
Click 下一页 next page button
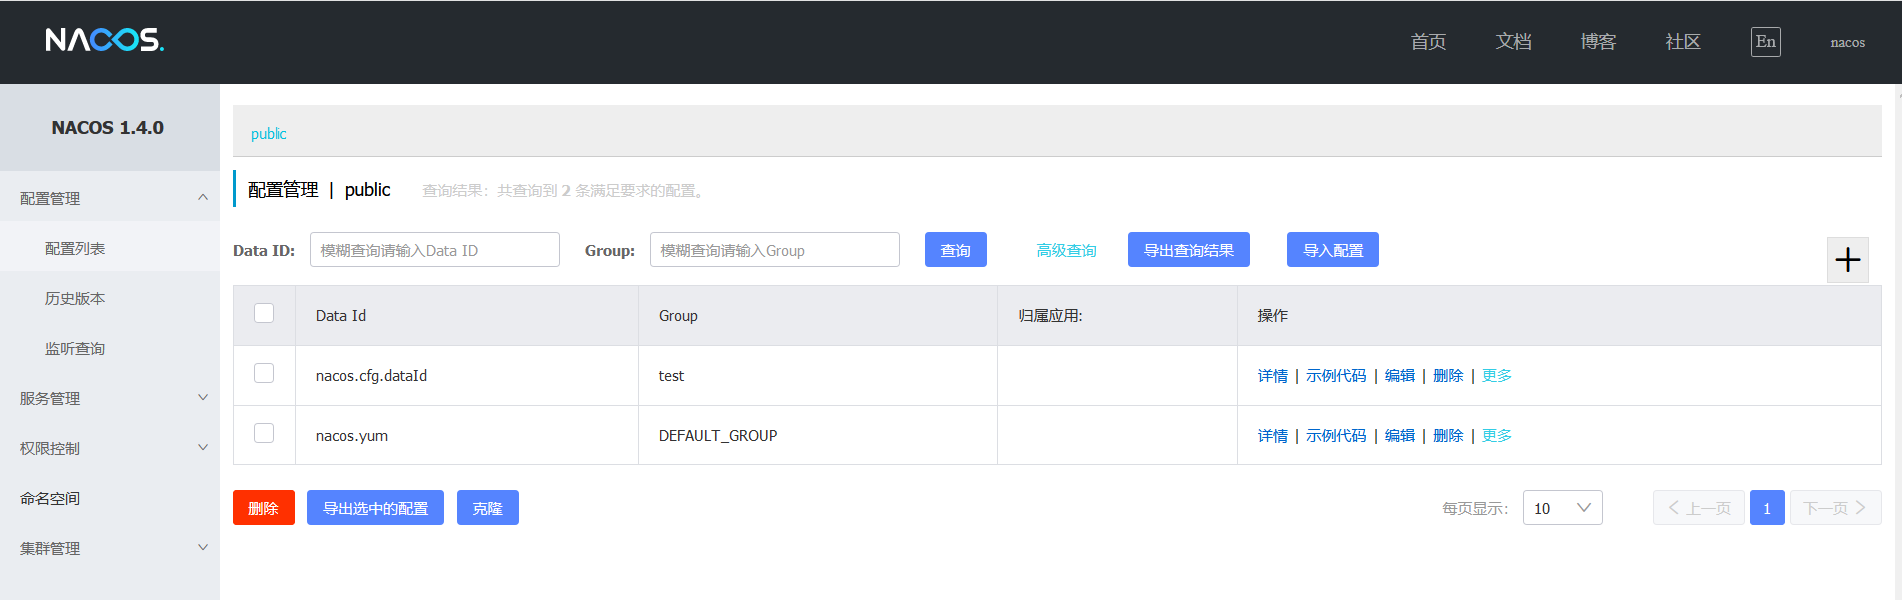(x=1835, y=508)
